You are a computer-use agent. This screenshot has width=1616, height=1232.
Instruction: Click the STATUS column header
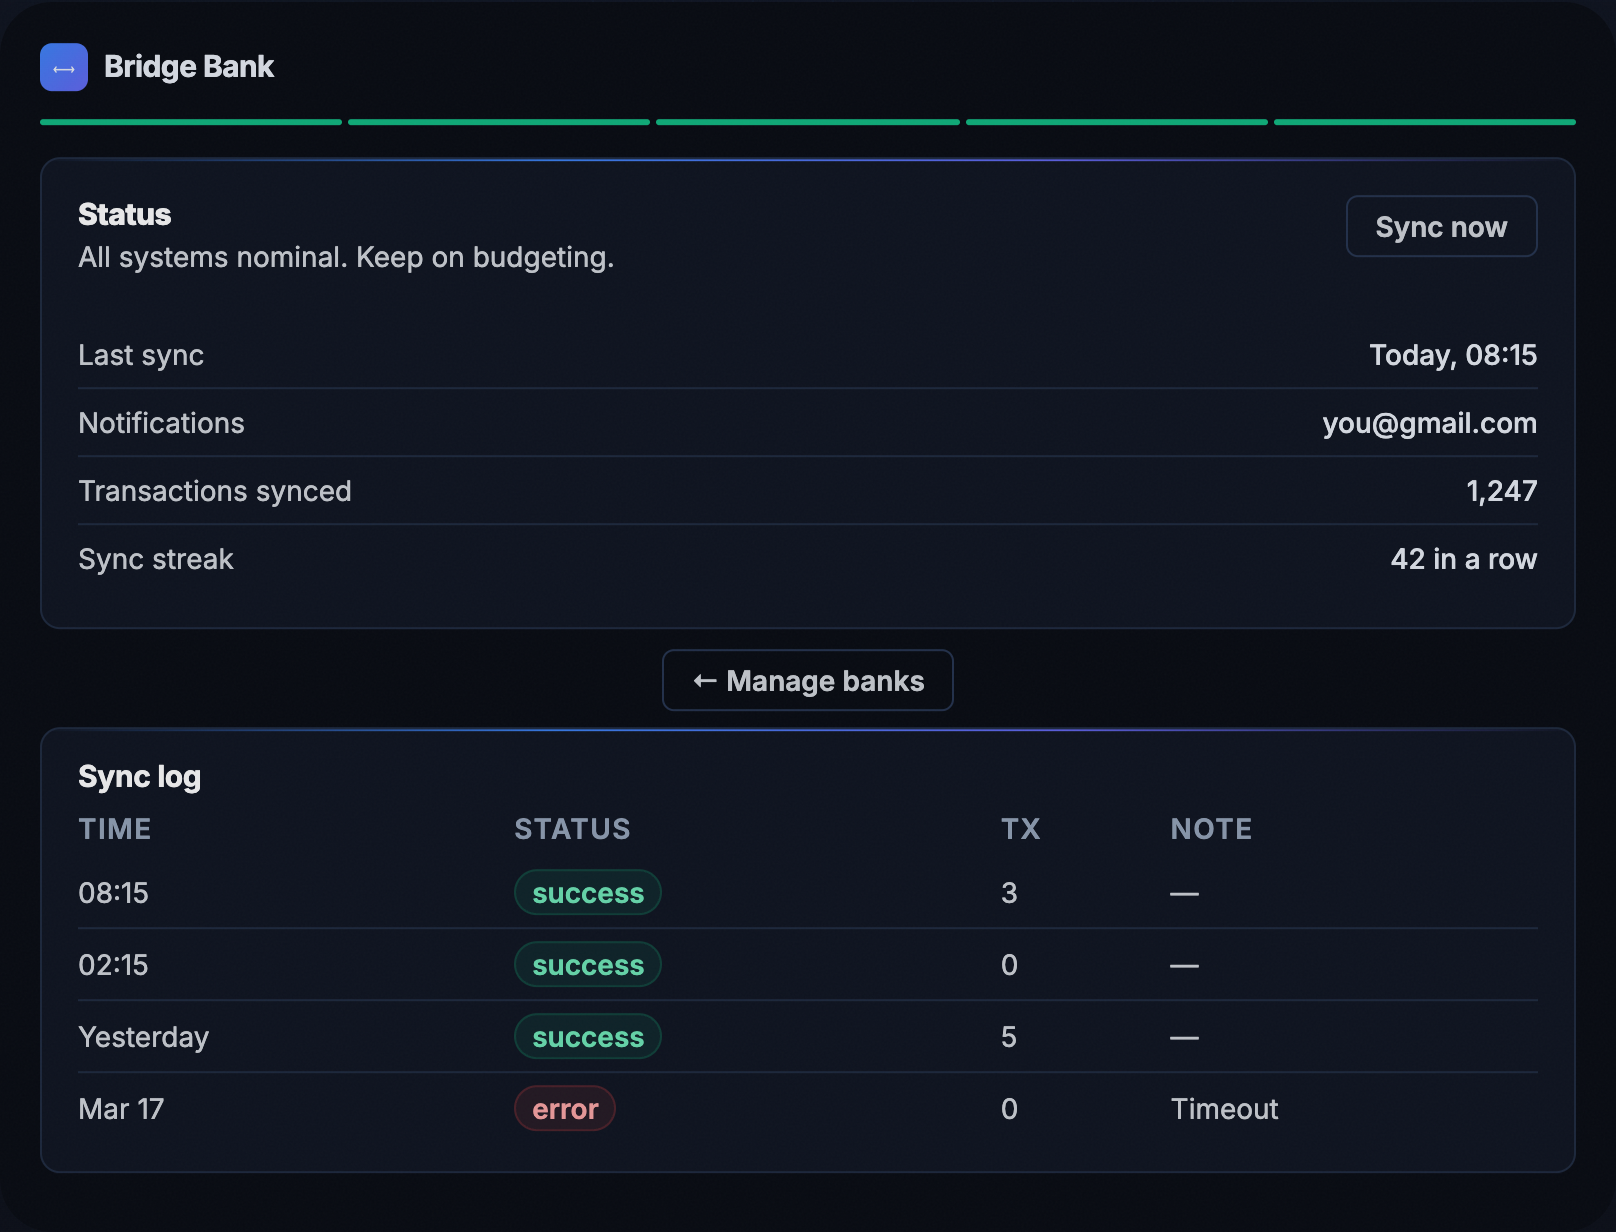tap(572, 828)
